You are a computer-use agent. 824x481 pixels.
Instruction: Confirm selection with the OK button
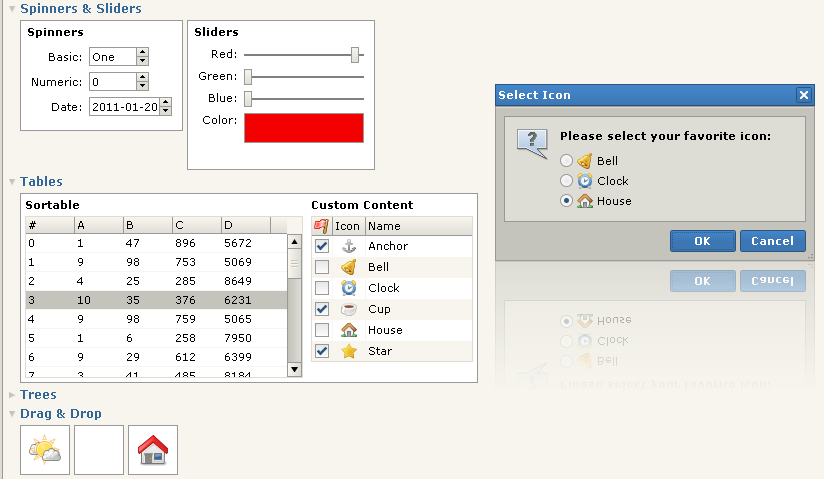[x=703, y=241]
